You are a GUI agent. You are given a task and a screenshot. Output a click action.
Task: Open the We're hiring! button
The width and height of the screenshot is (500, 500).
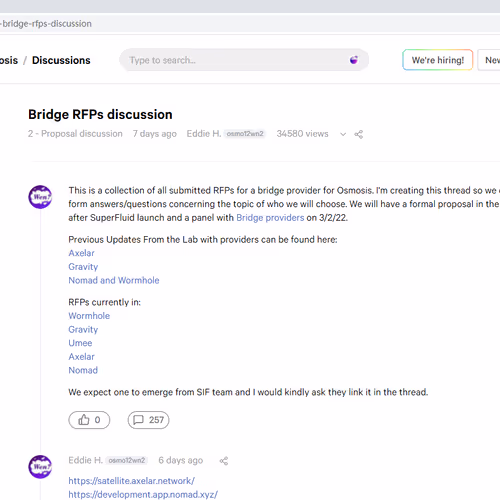point(438,60)
